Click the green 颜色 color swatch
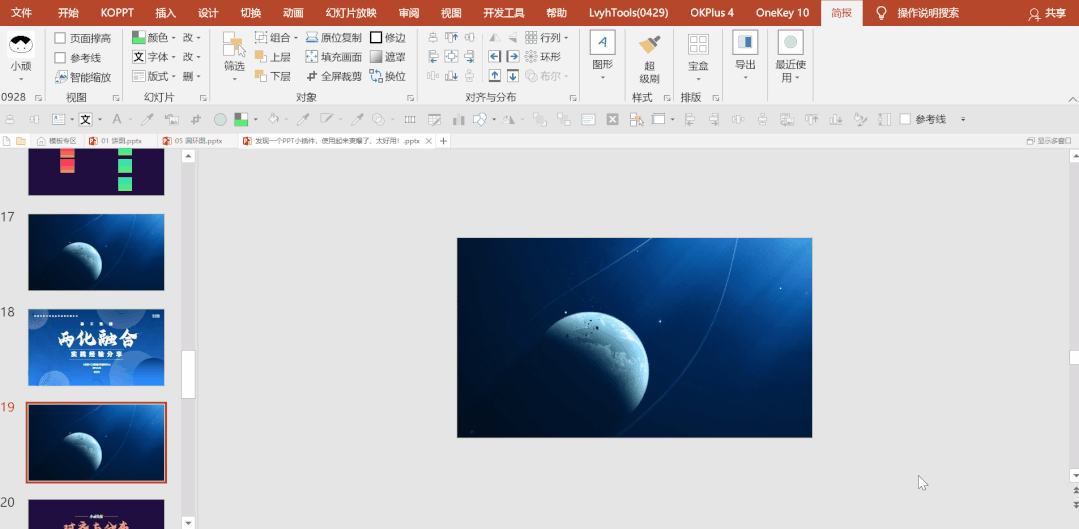 click(138, 38)
